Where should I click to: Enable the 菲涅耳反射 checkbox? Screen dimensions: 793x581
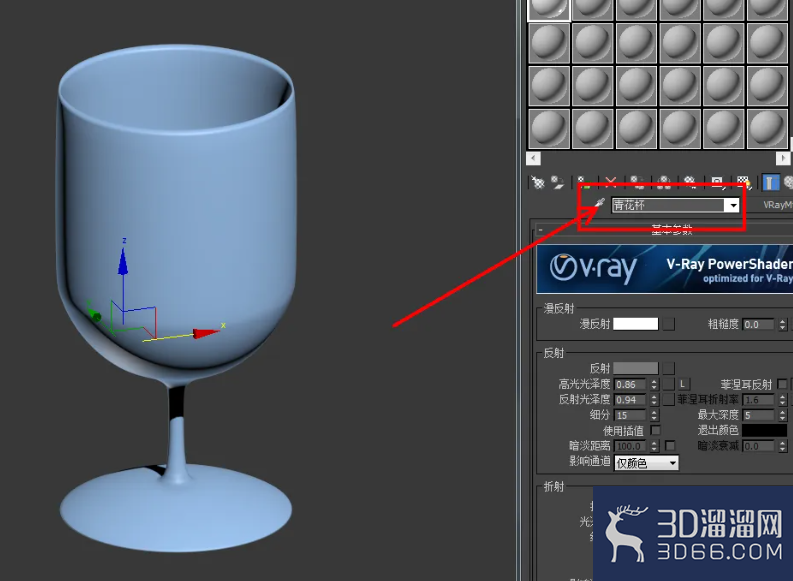(x=782, y=384)
